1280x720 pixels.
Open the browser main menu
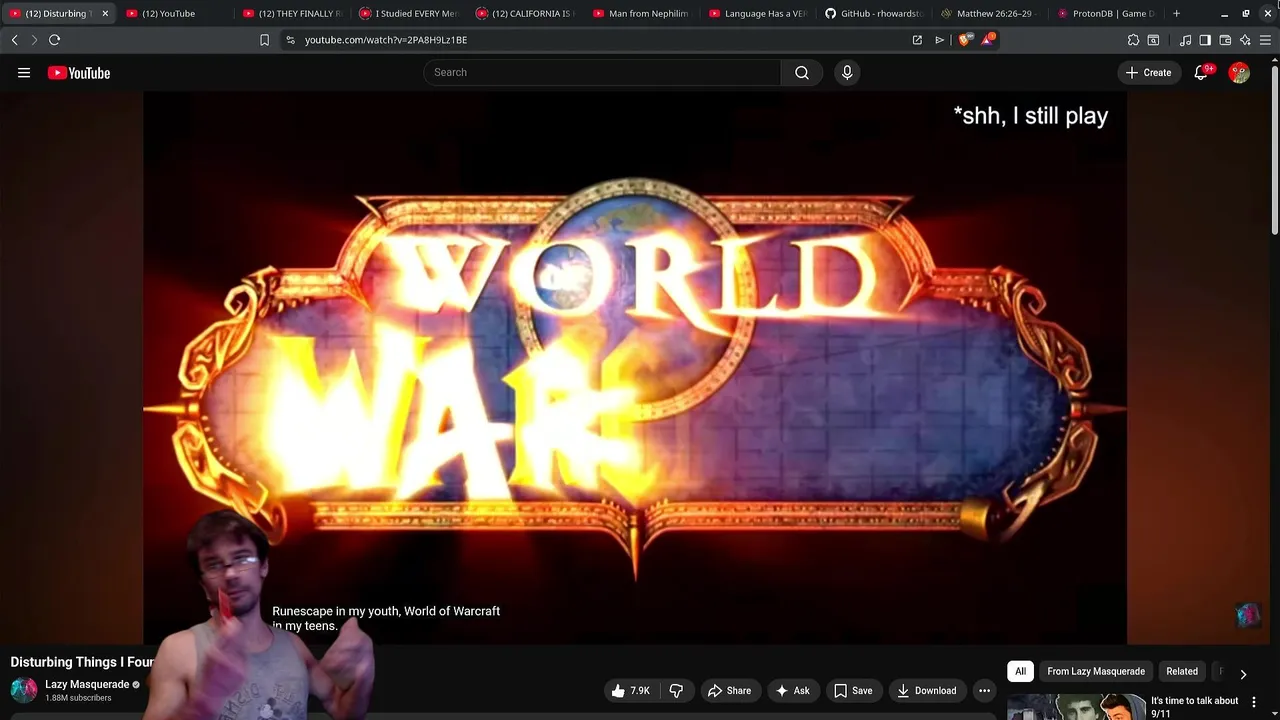(1265, 40)
